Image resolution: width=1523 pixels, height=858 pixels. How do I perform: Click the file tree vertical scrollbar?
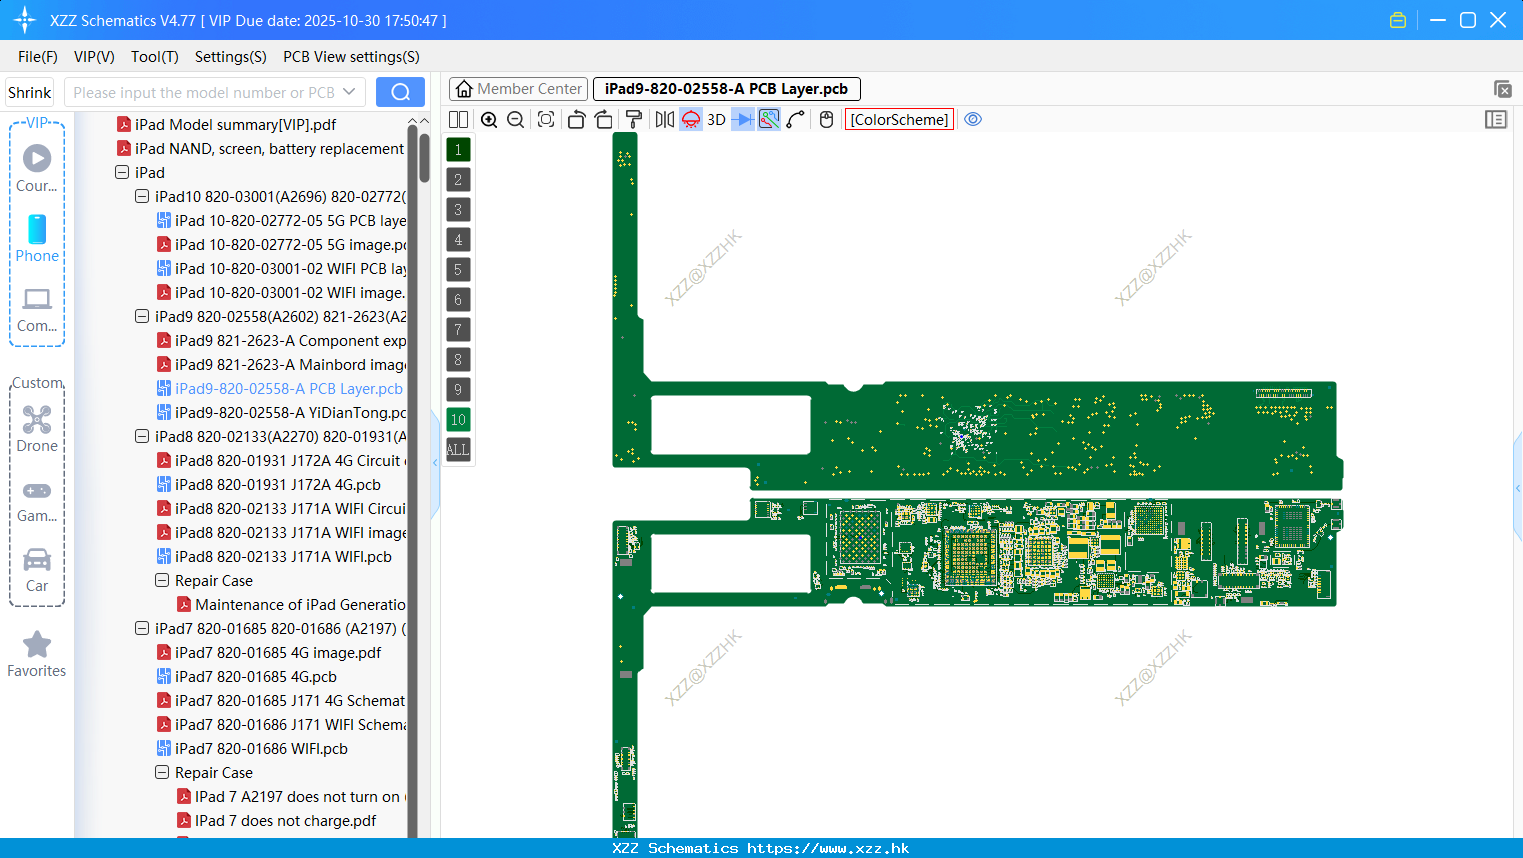tap(424, 160)
